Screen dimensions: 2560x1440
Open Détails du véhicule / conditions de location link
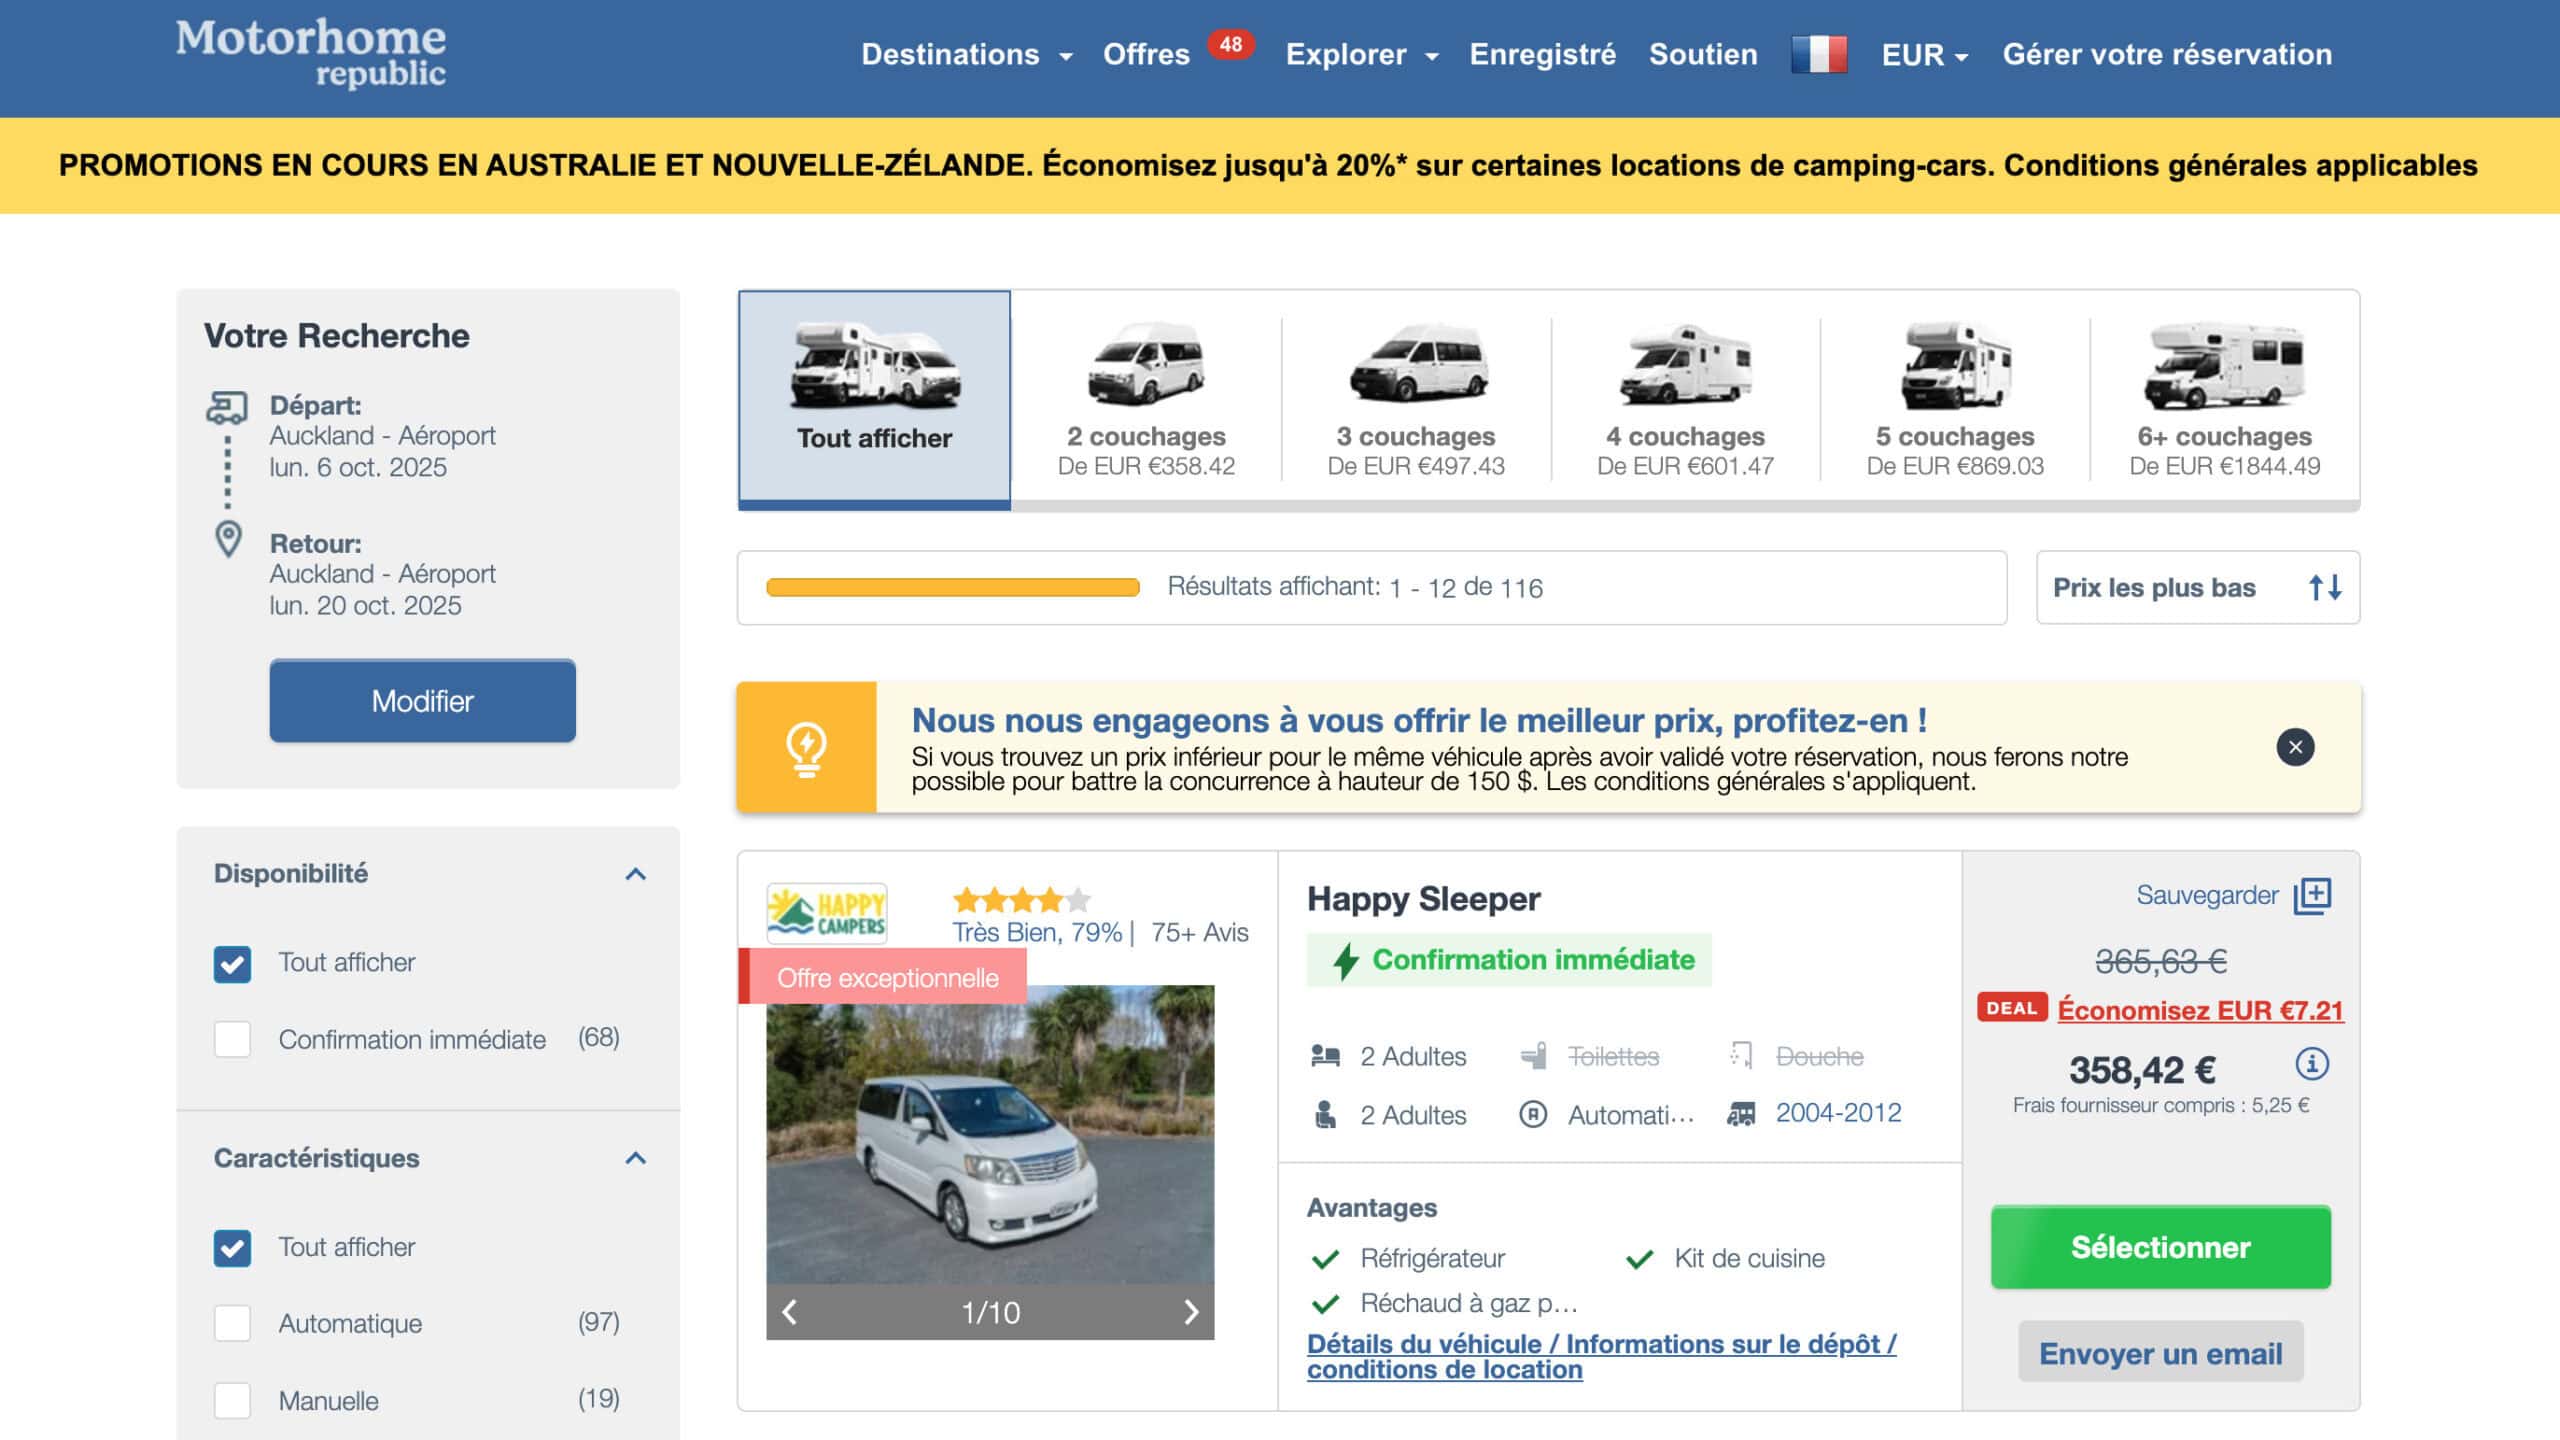click(1602, 1357)
